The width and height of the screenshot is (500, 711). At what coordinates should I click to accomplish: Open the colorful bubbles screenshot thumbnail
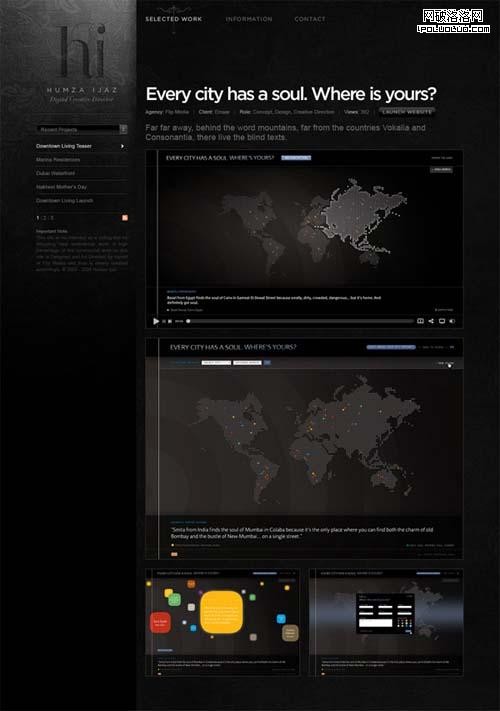coord(222,623)
